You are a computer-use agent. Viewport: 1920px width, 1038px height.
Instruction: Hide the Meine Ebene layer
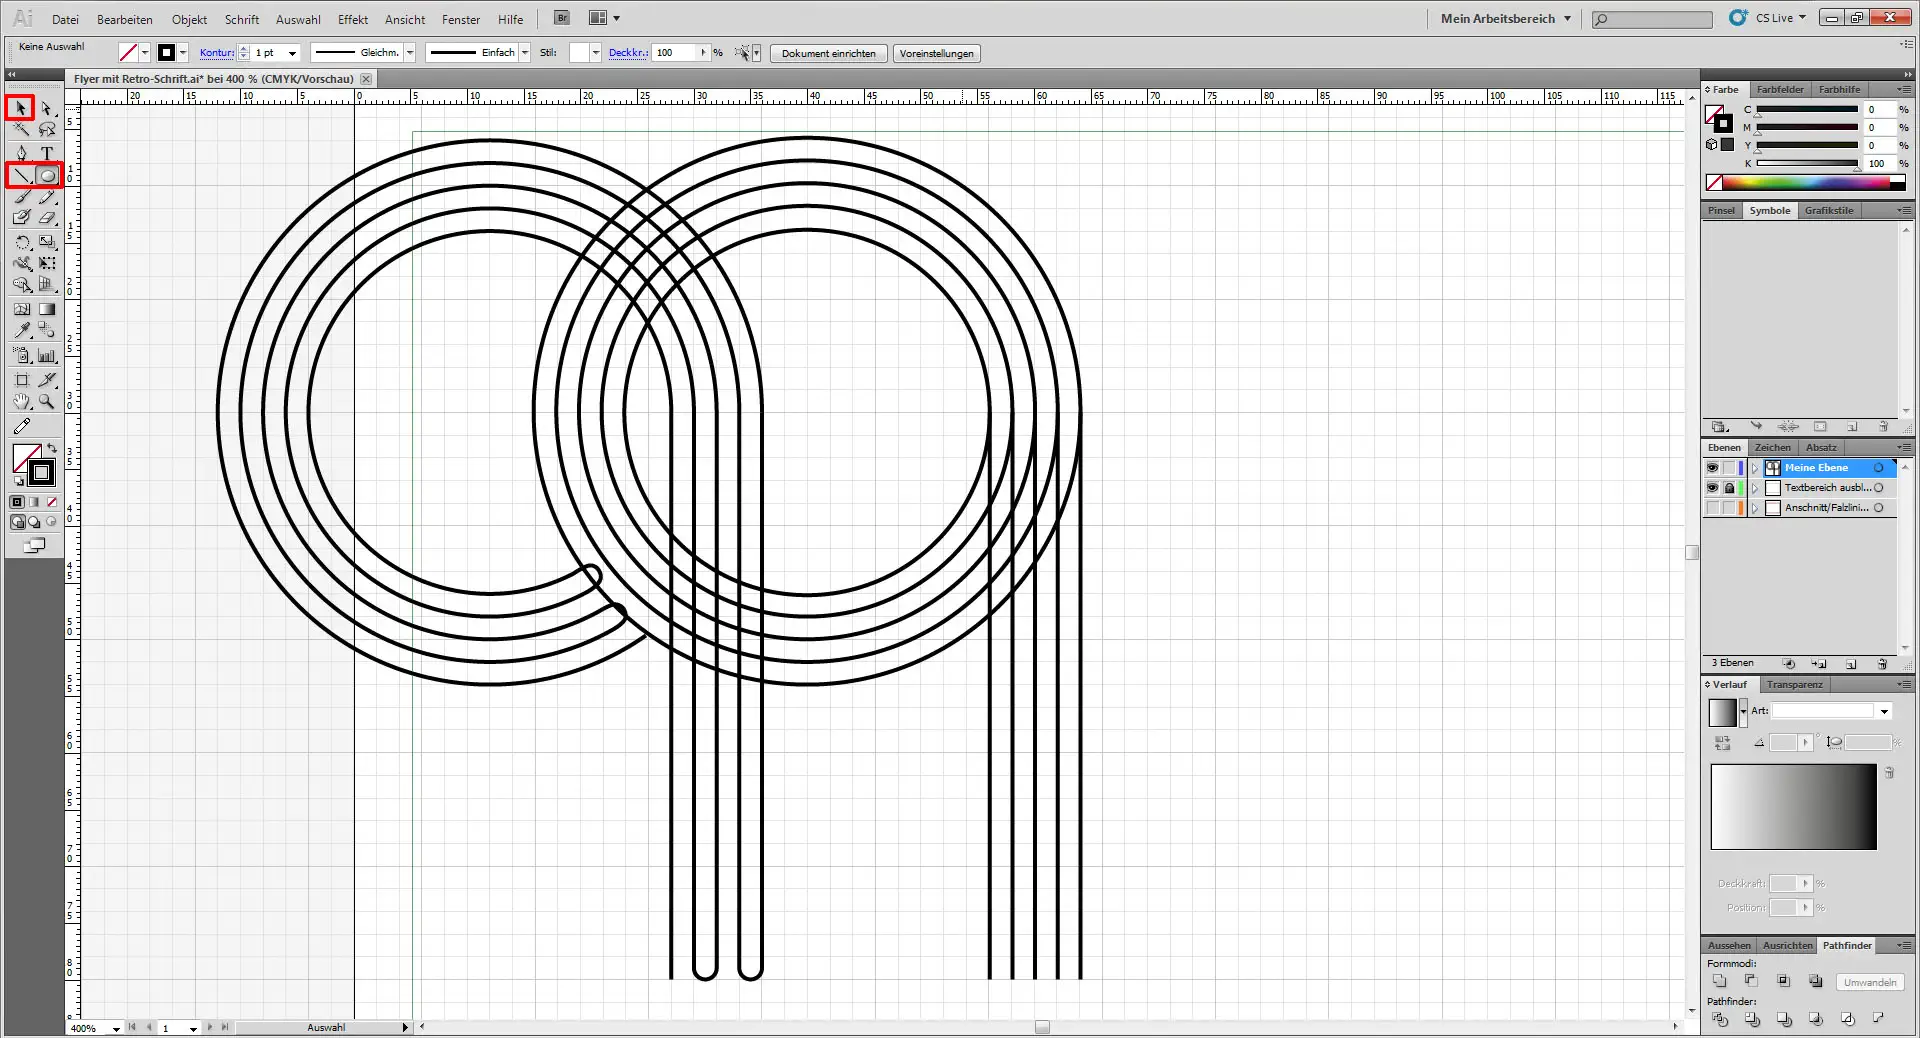coord(1712,468)
